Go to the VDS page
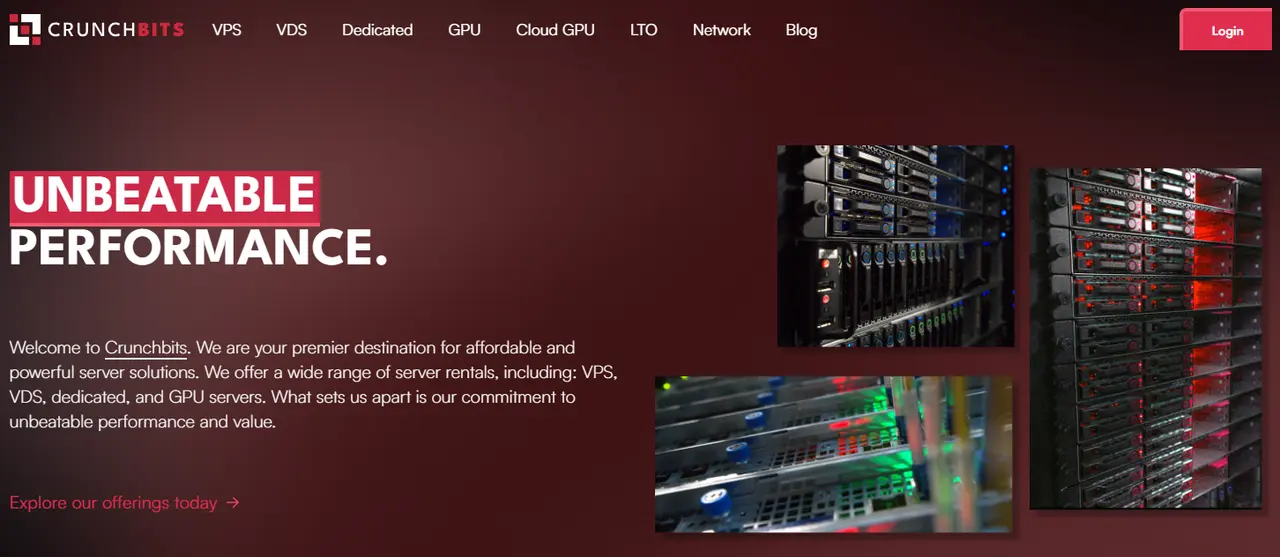Viewport: 1280px width, 557px height. click(x=291, y=30)
